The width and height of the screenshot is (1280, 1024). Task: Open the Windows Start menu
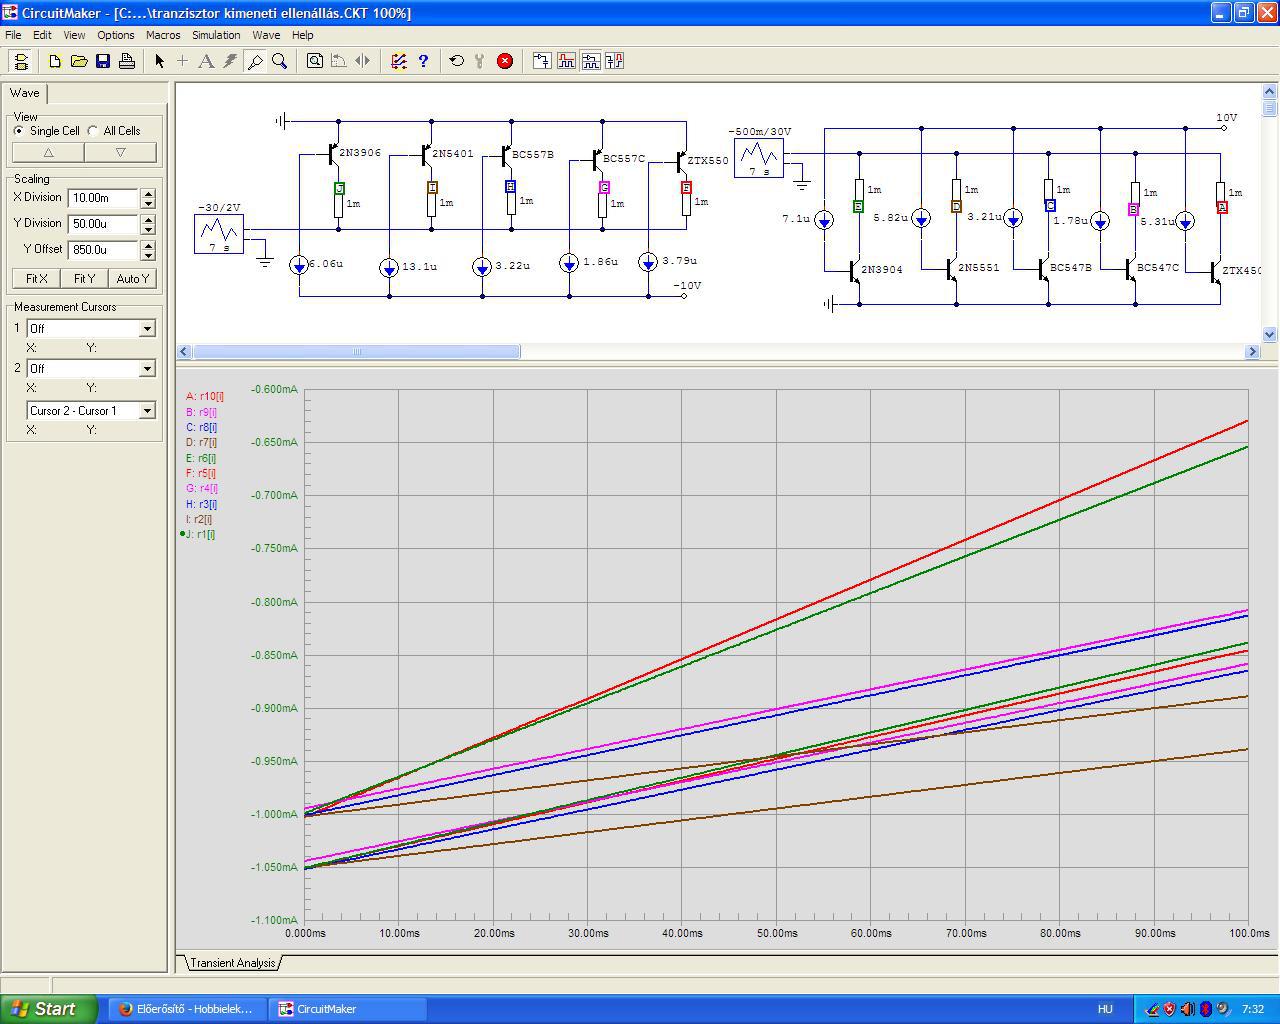49,1009
